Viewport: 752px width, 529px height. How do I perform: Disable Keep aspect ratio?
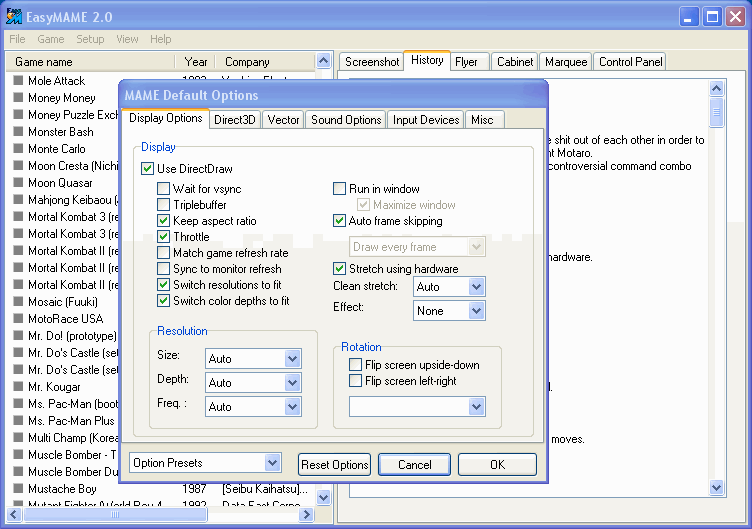pos(164,221)
